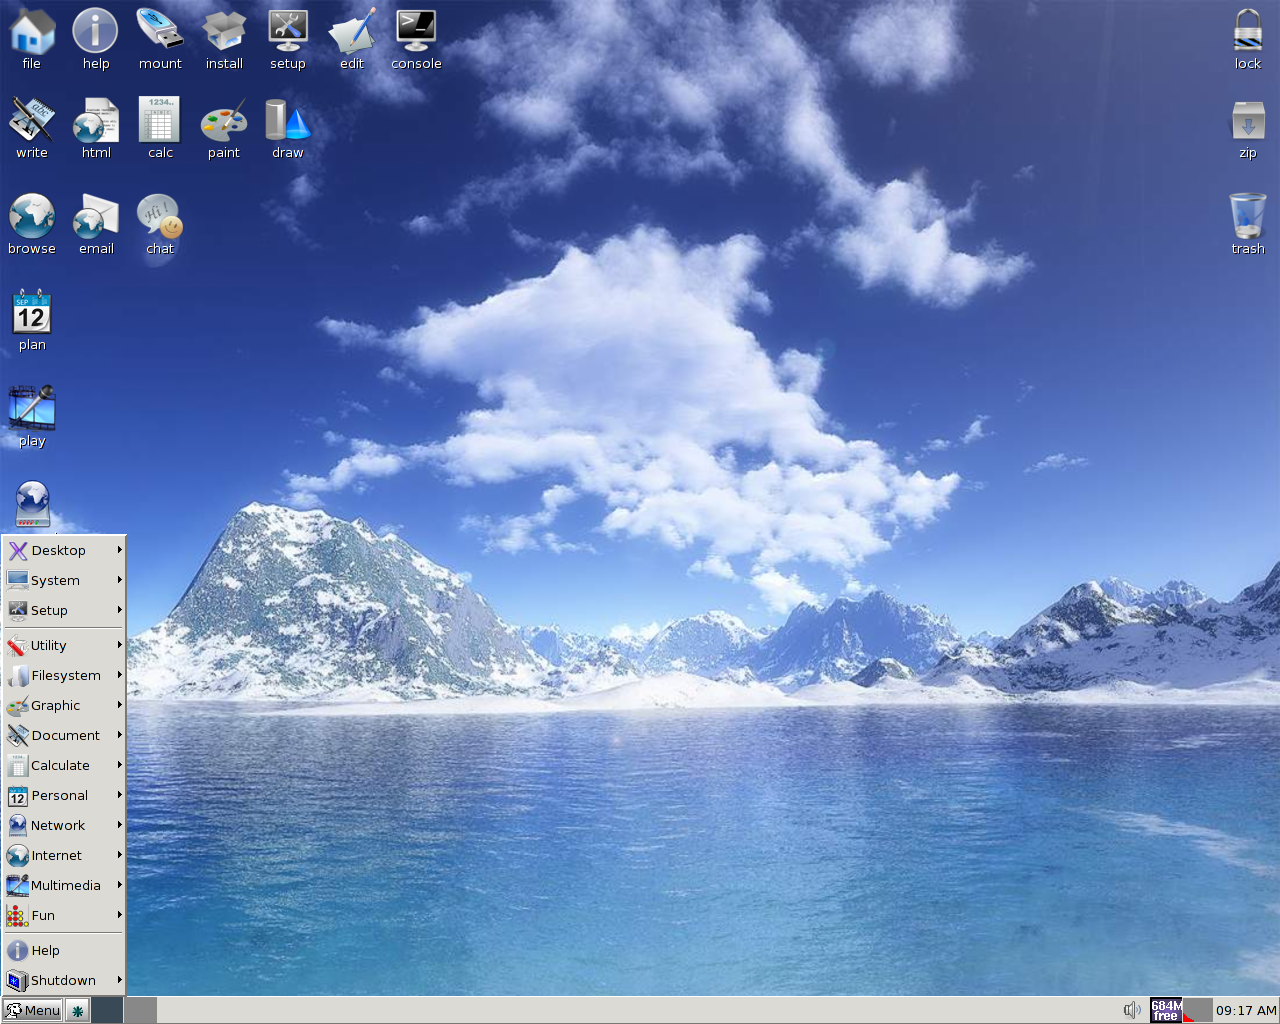Select Calculate in the start menu
The width and height of the screenshot is (1280, 1024).
pyautogui.click(x=64, y=765)
